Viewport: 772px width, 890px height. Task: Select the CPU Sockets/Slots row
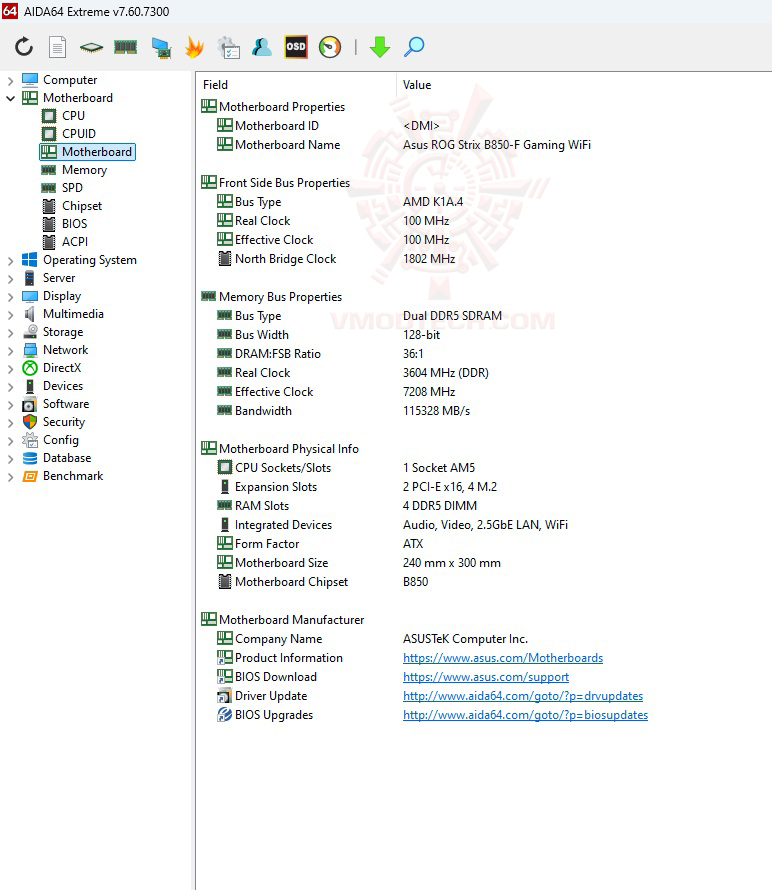point(484,468)
